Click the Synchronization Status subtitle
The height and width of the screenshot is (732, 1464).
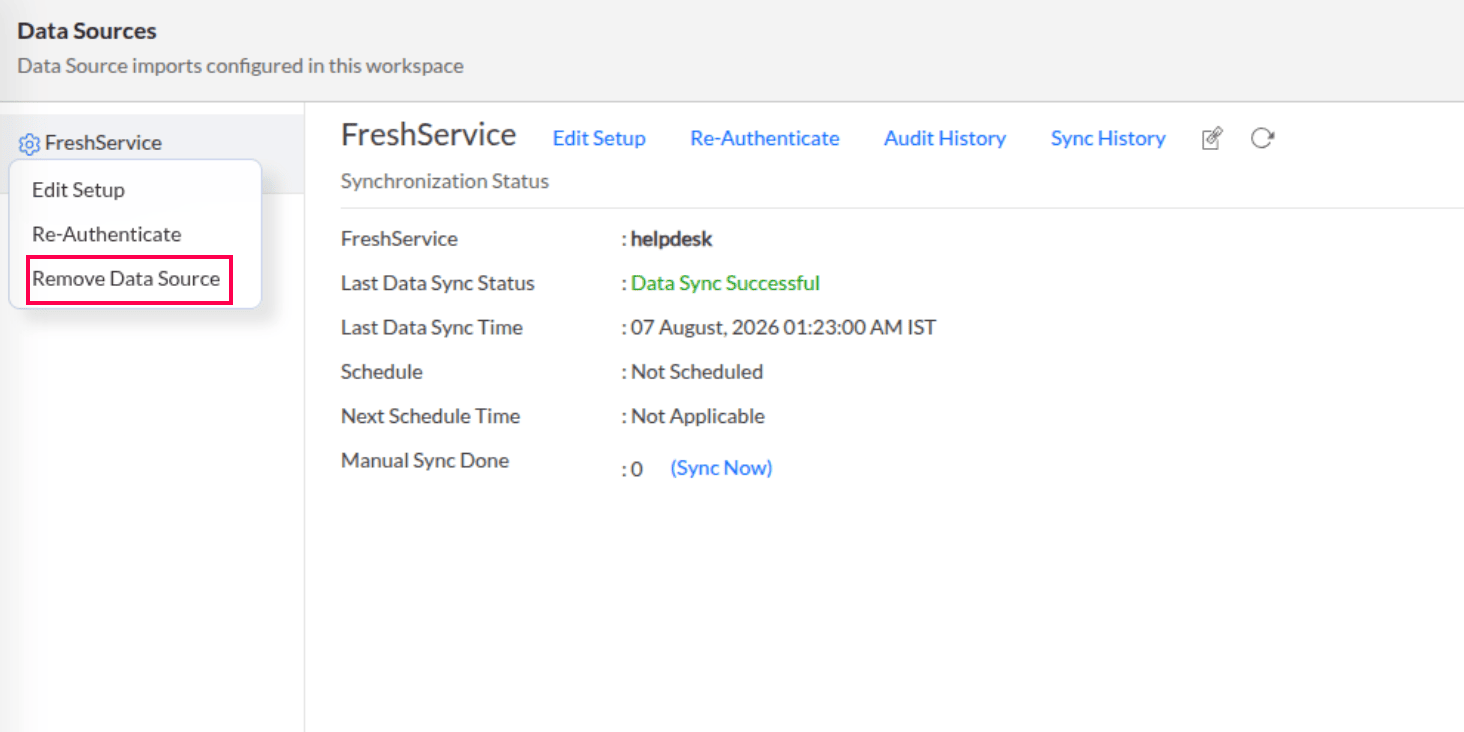445,182
